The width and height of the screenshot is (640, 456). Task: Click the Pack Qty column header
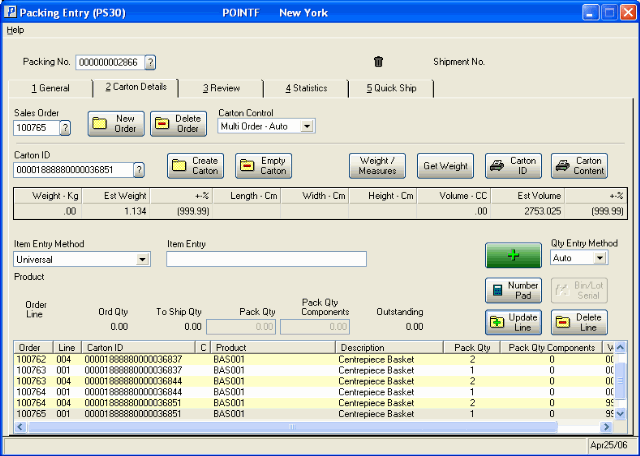coord(472,348)
